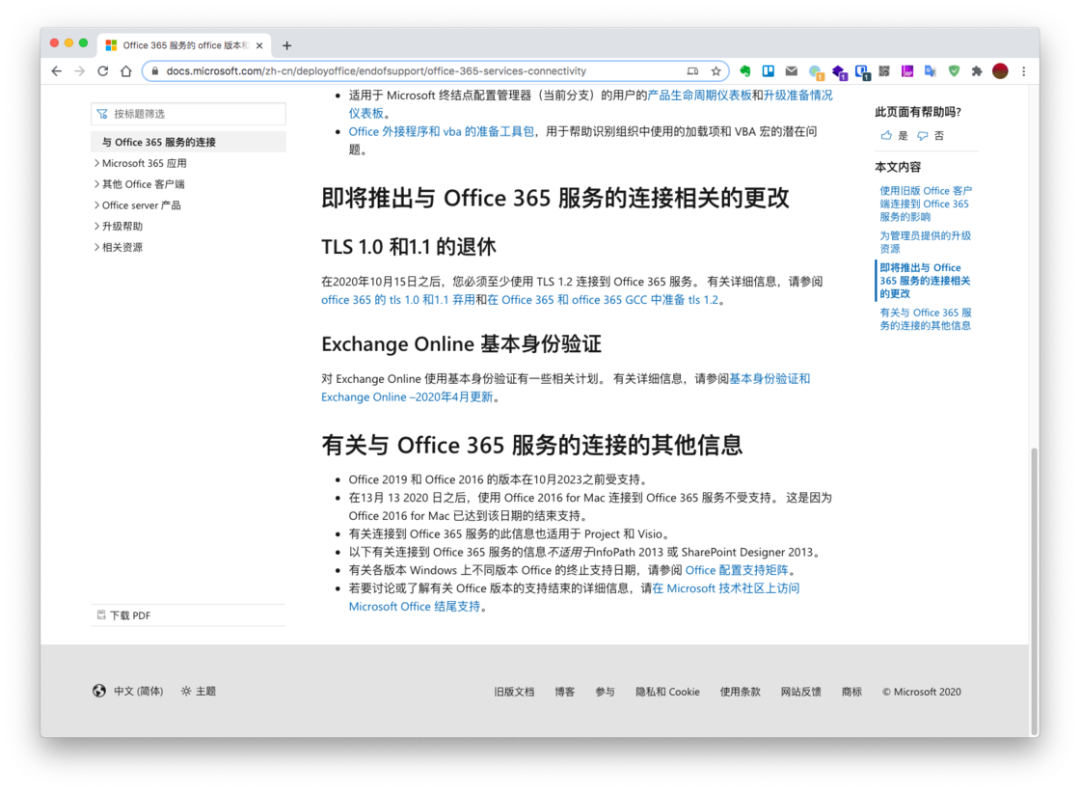Image resolution: width=1080 pixels, height=791 pixels.
Task: Open the purple layered extension with badge
Action: point(839,72)
